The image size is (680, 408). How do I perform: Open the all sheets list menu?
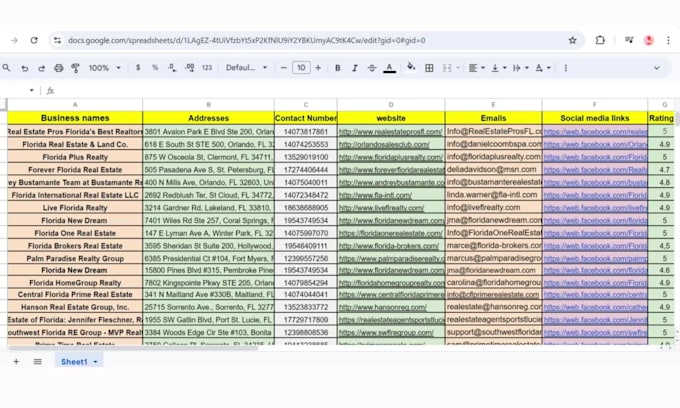coord(38,362)
